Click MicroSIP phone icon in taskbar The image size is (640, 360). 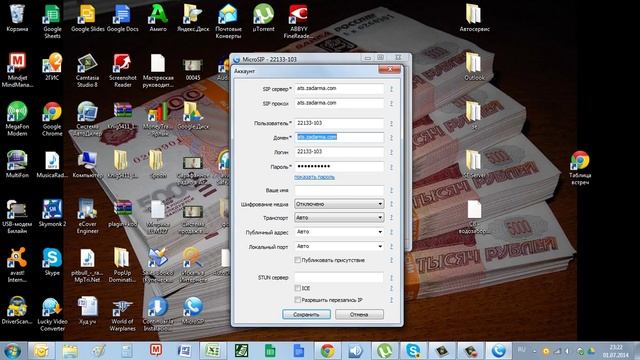(498, 351)
